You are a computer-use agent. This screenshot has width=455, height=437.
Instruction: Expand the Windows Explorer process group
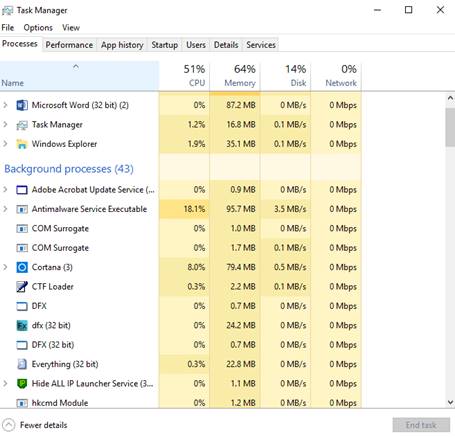(5, 144)
